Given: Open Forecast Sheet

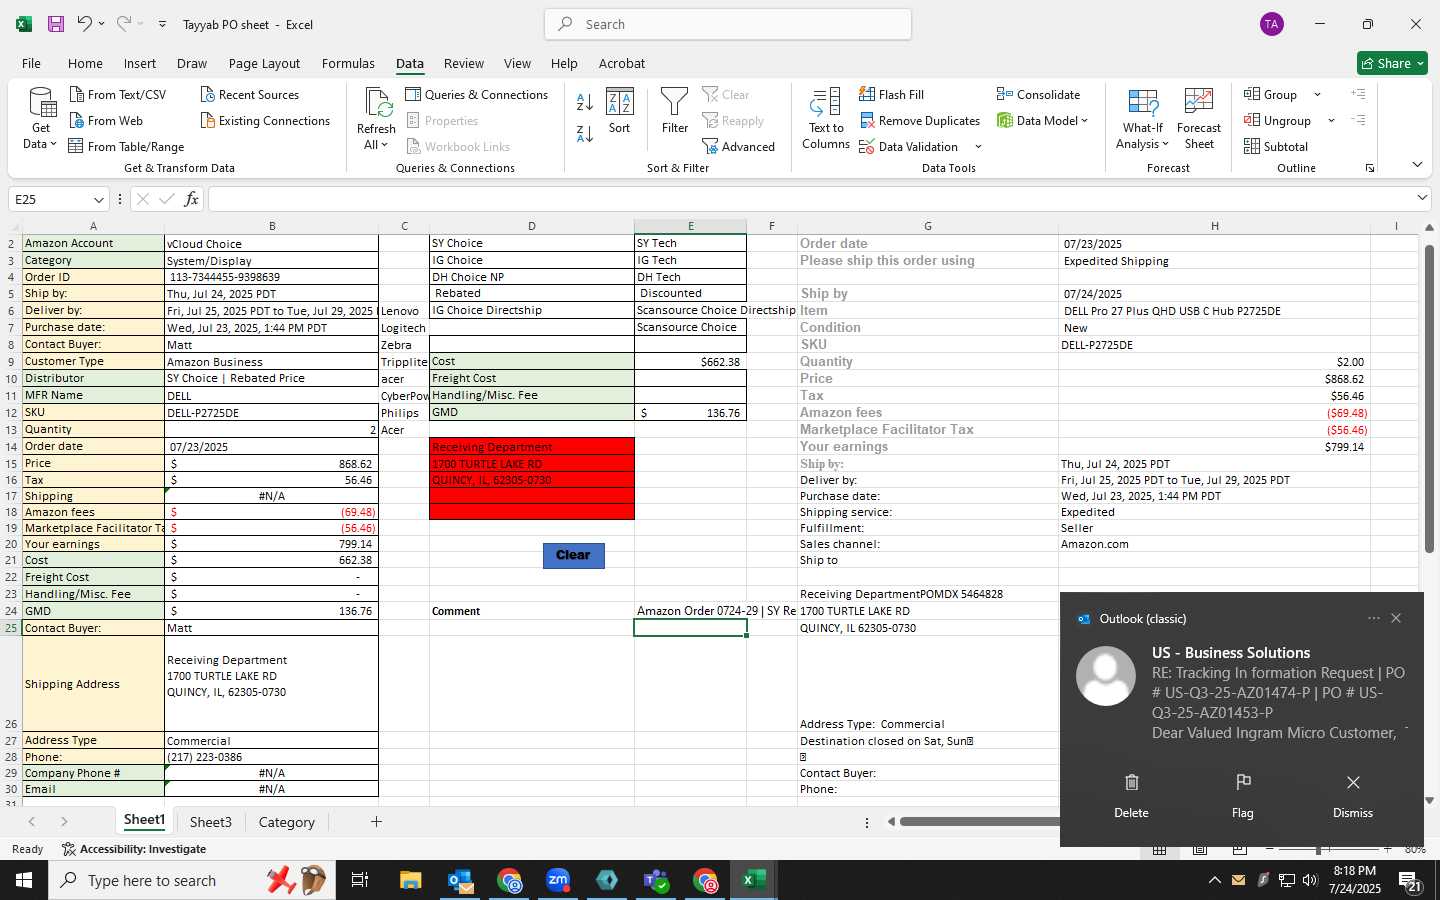Looking at the screenshot, I should pyautogui.click(x=1199, y=118).
